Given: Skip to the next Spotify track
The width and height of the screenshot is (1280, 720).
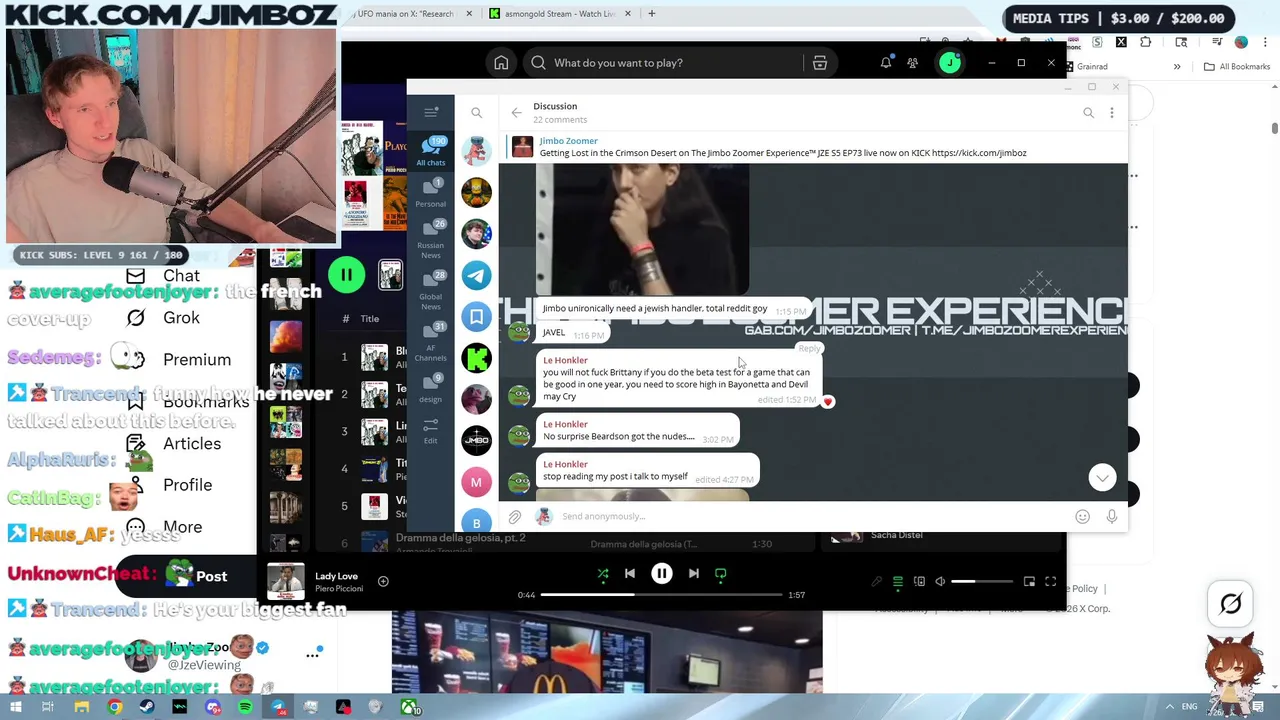Looking at the screenshot, I should pyautogui.click(x=694, y=574).
